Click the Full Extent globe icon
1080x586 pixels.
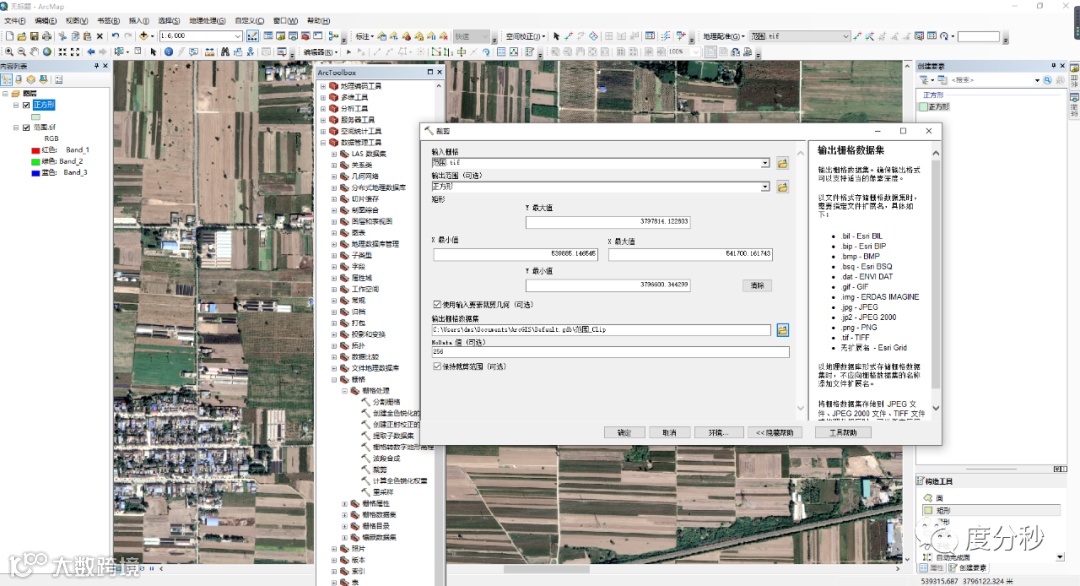coord(48,52)
